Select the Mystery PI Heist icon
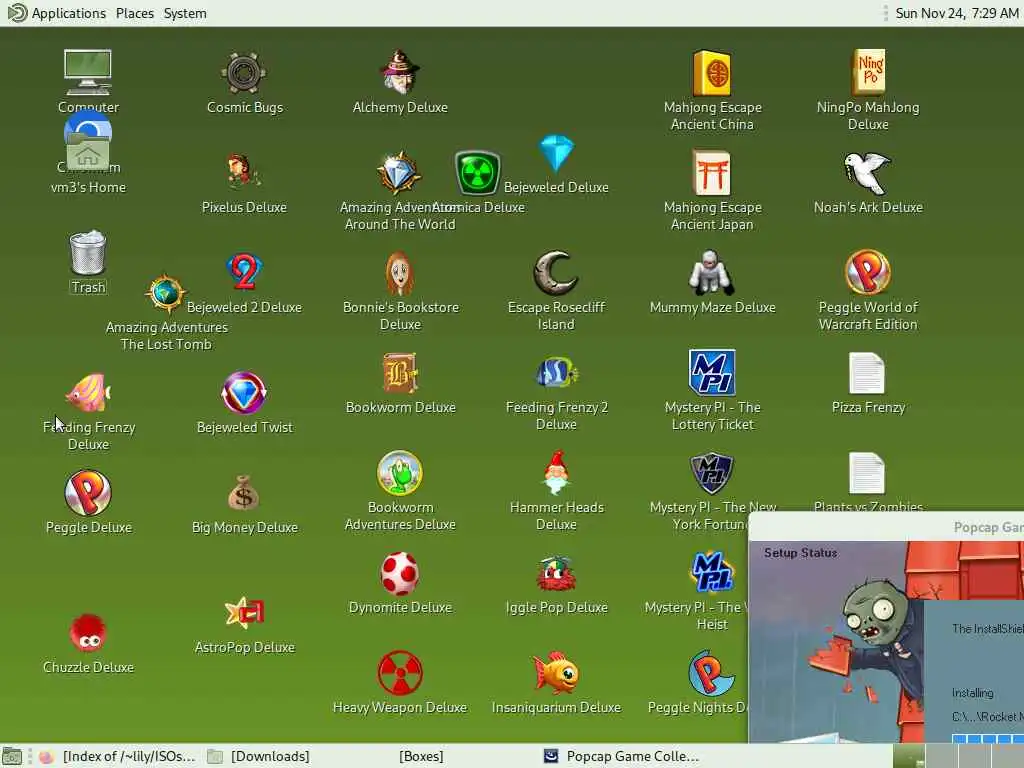The image size is (1024, 768). tap(712, 573)
